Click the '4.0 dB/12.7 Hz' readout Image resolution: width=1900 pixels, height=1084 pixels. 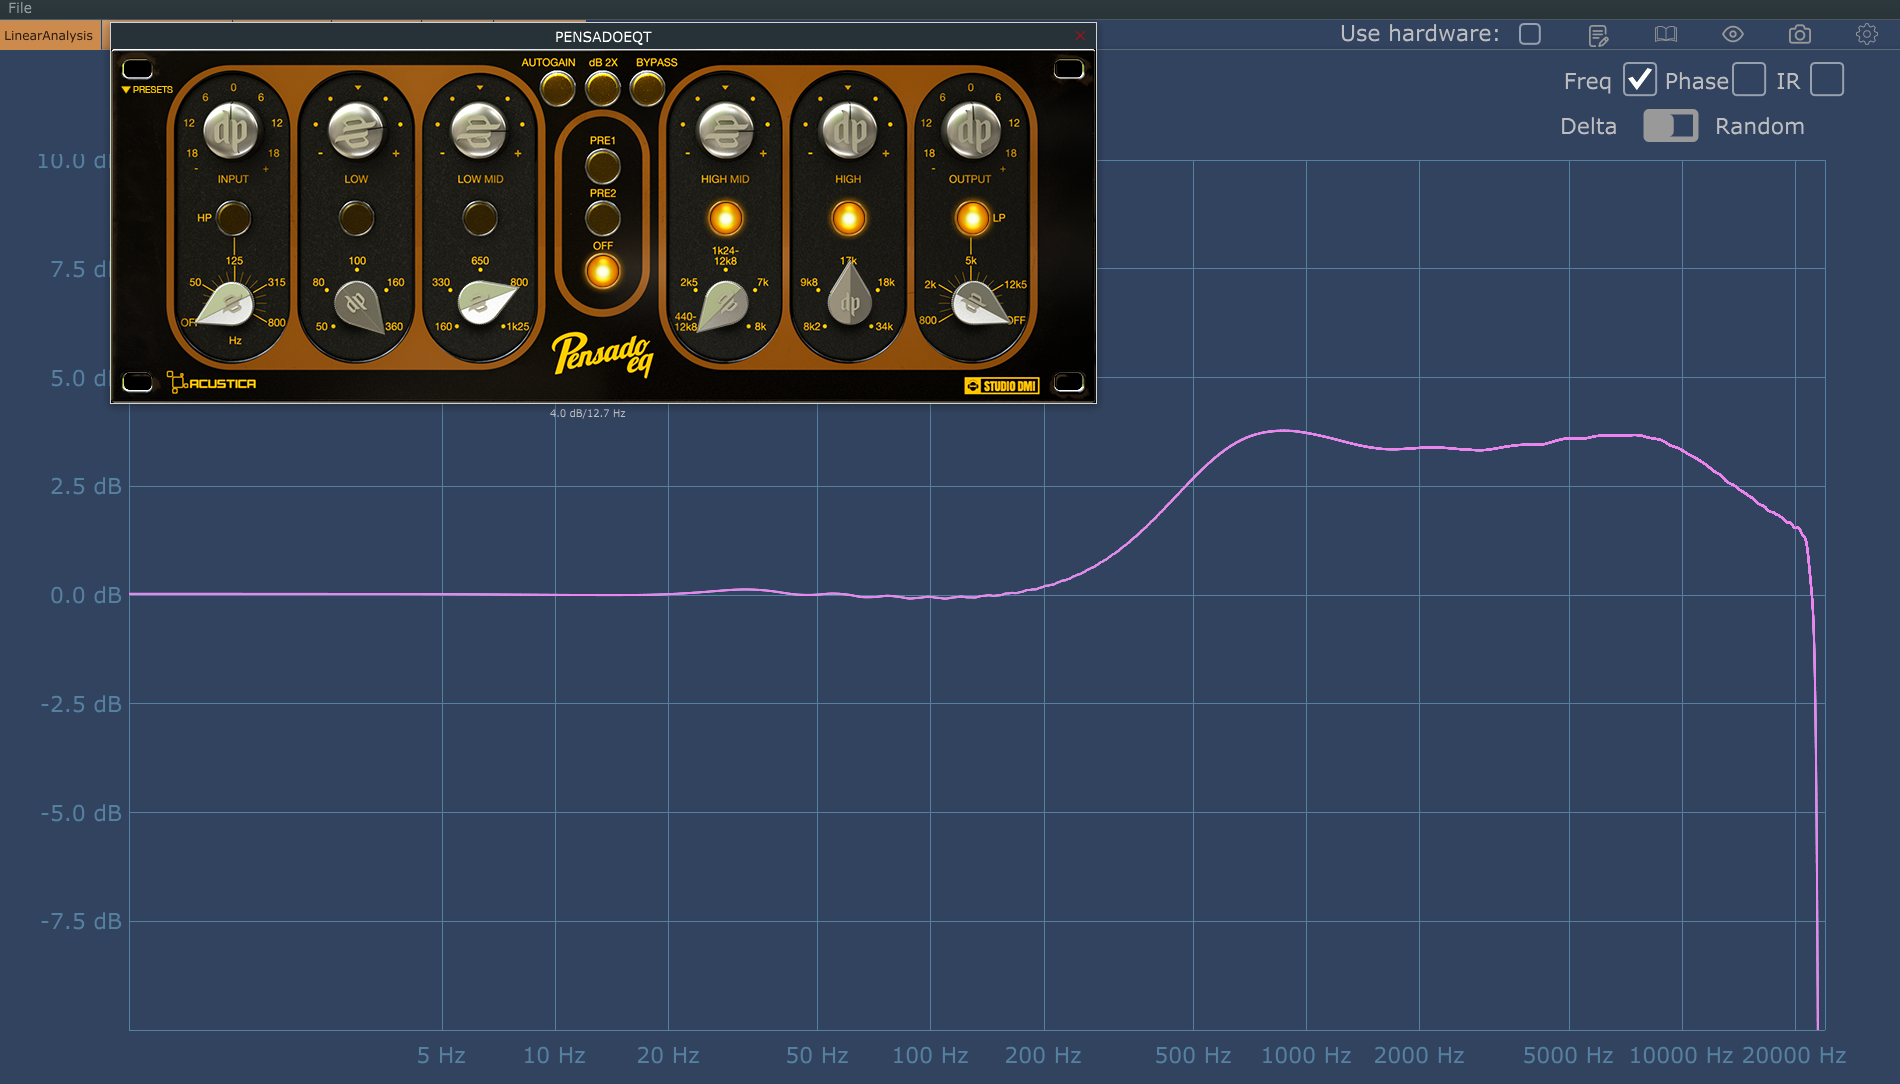(x=587, y=413)
